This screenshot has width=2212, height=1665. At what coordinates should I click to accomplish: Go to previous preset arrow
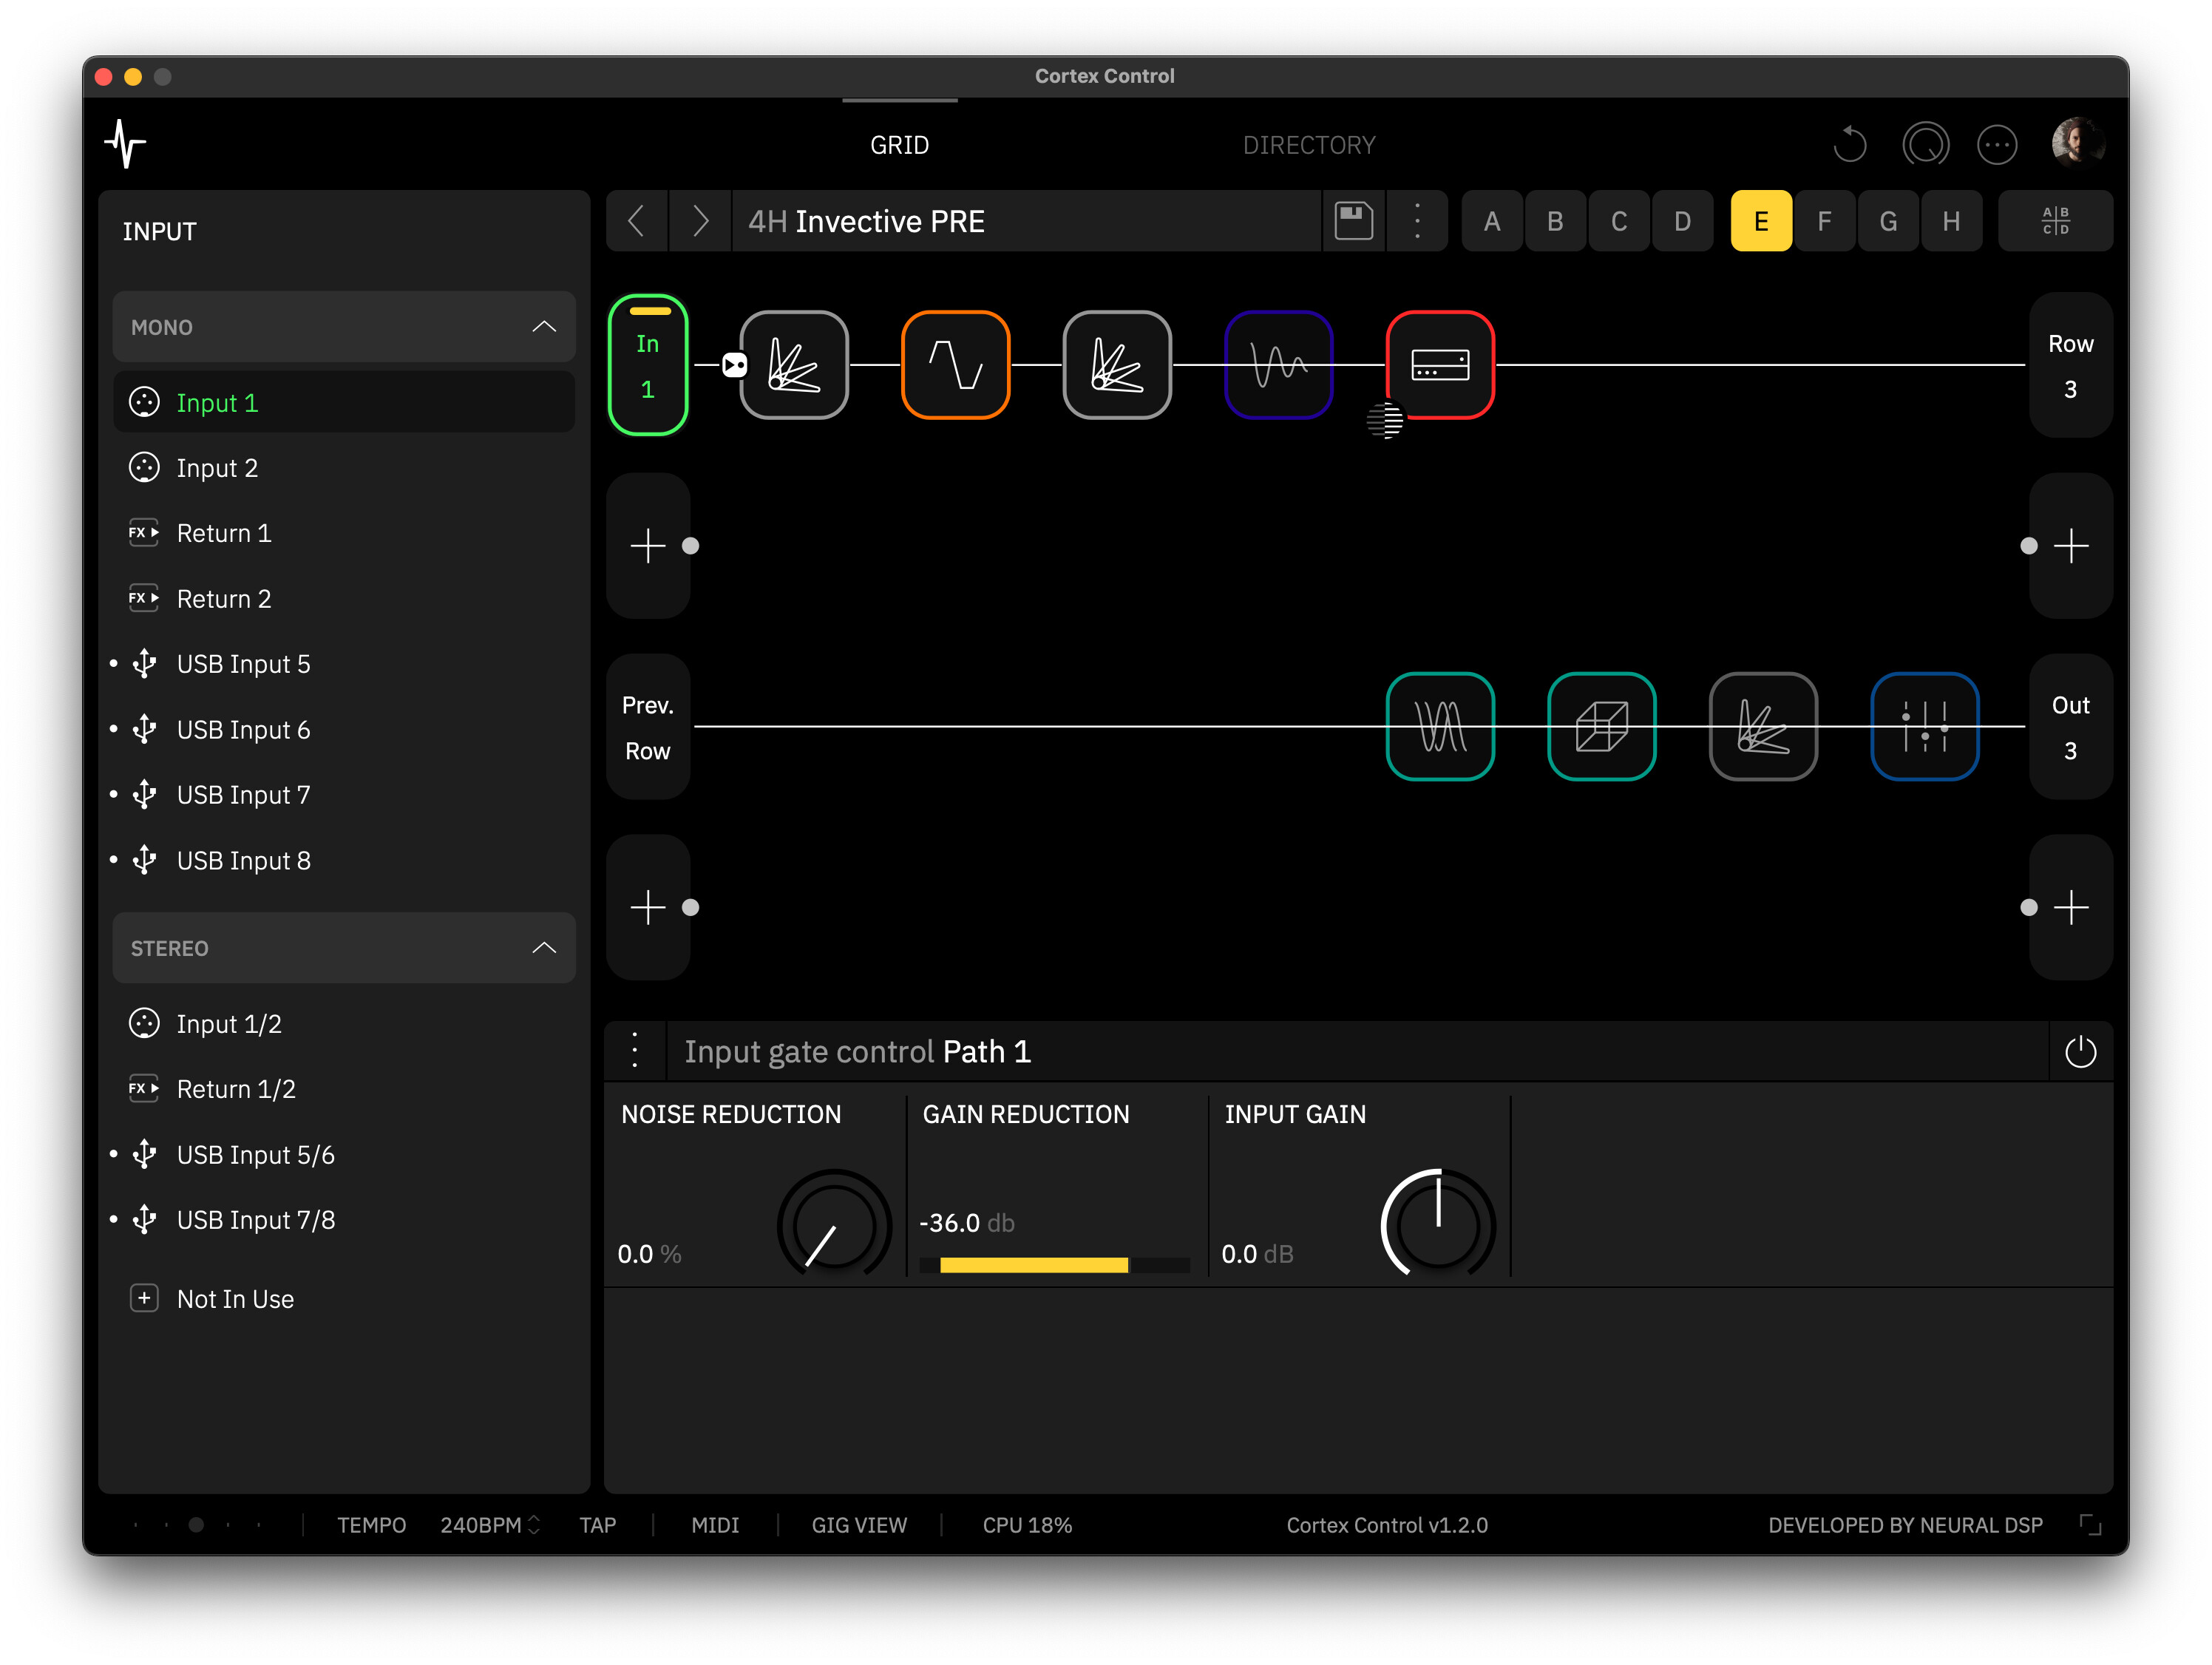(636, 220)
